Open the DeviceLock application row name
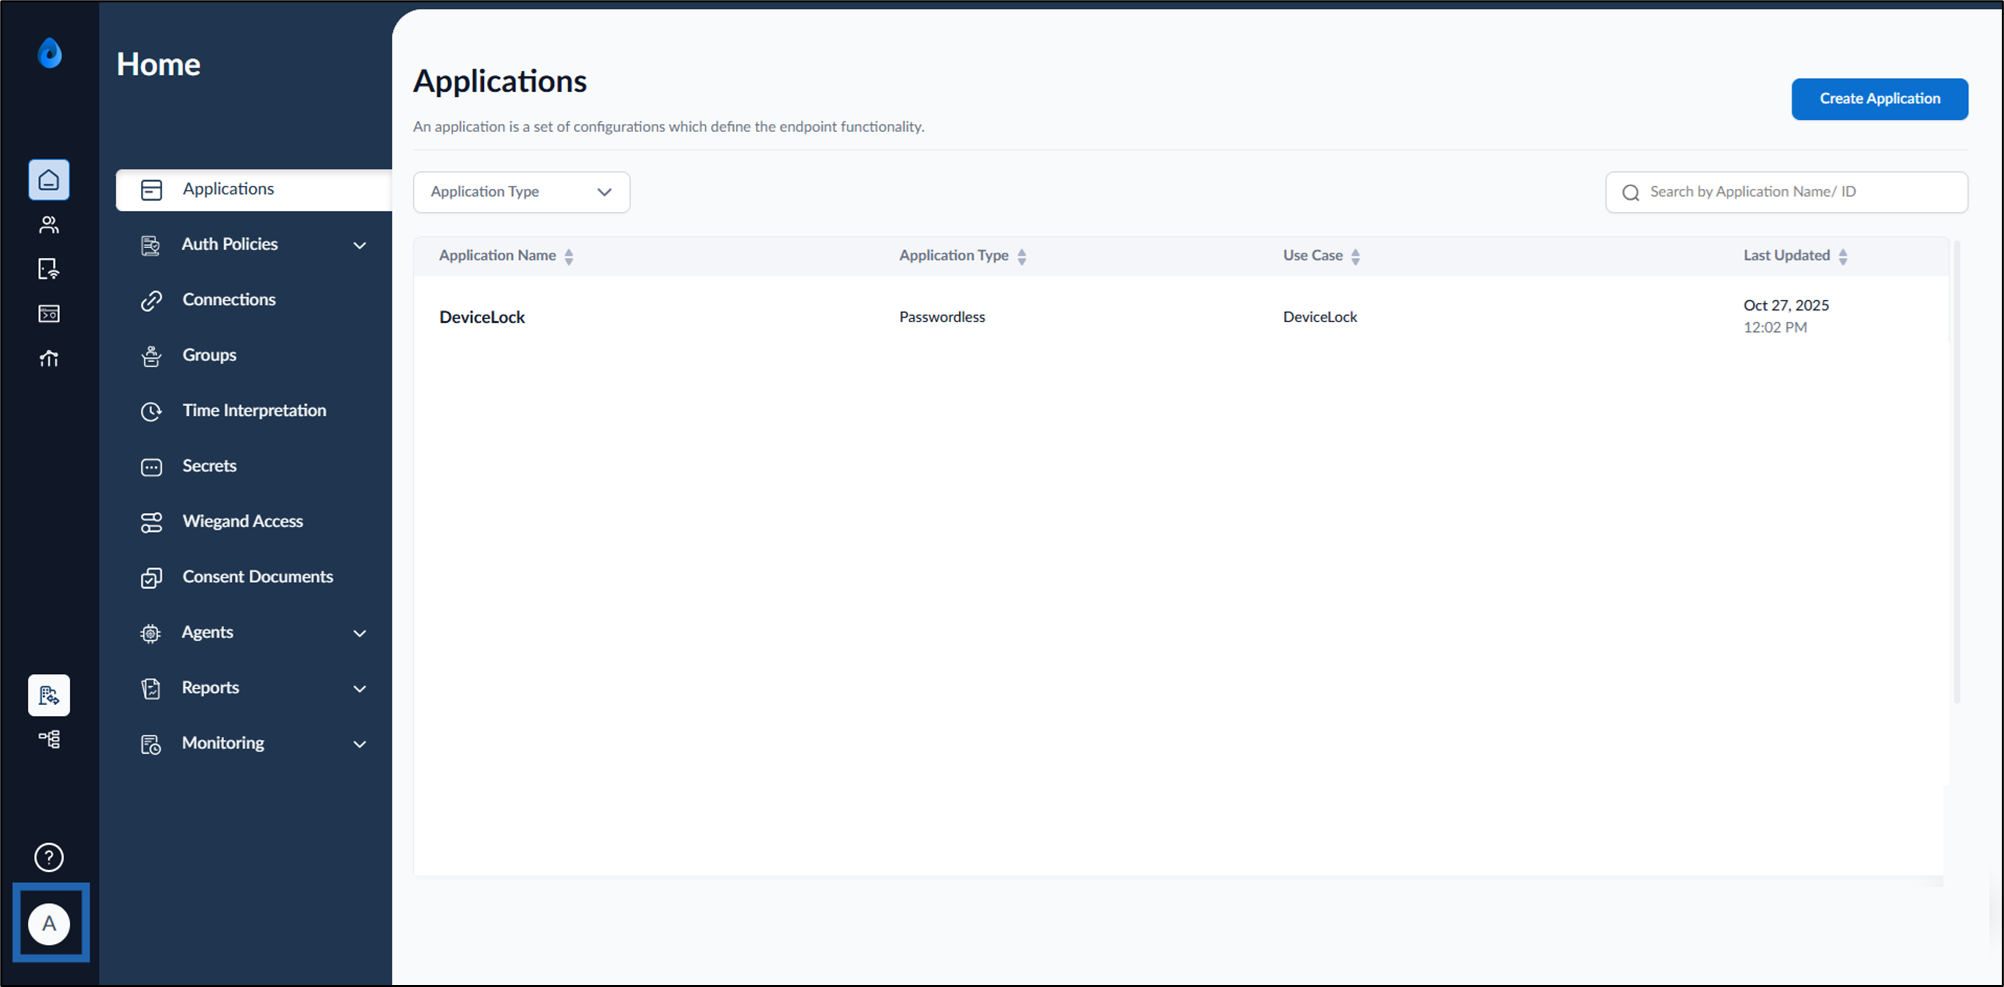 (x=482, y=317)
